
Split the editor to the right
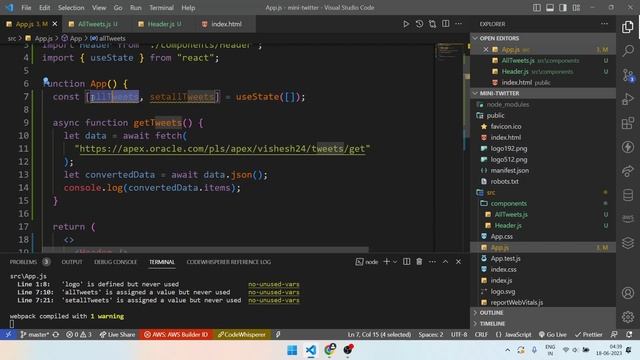(x=445, y=24)
